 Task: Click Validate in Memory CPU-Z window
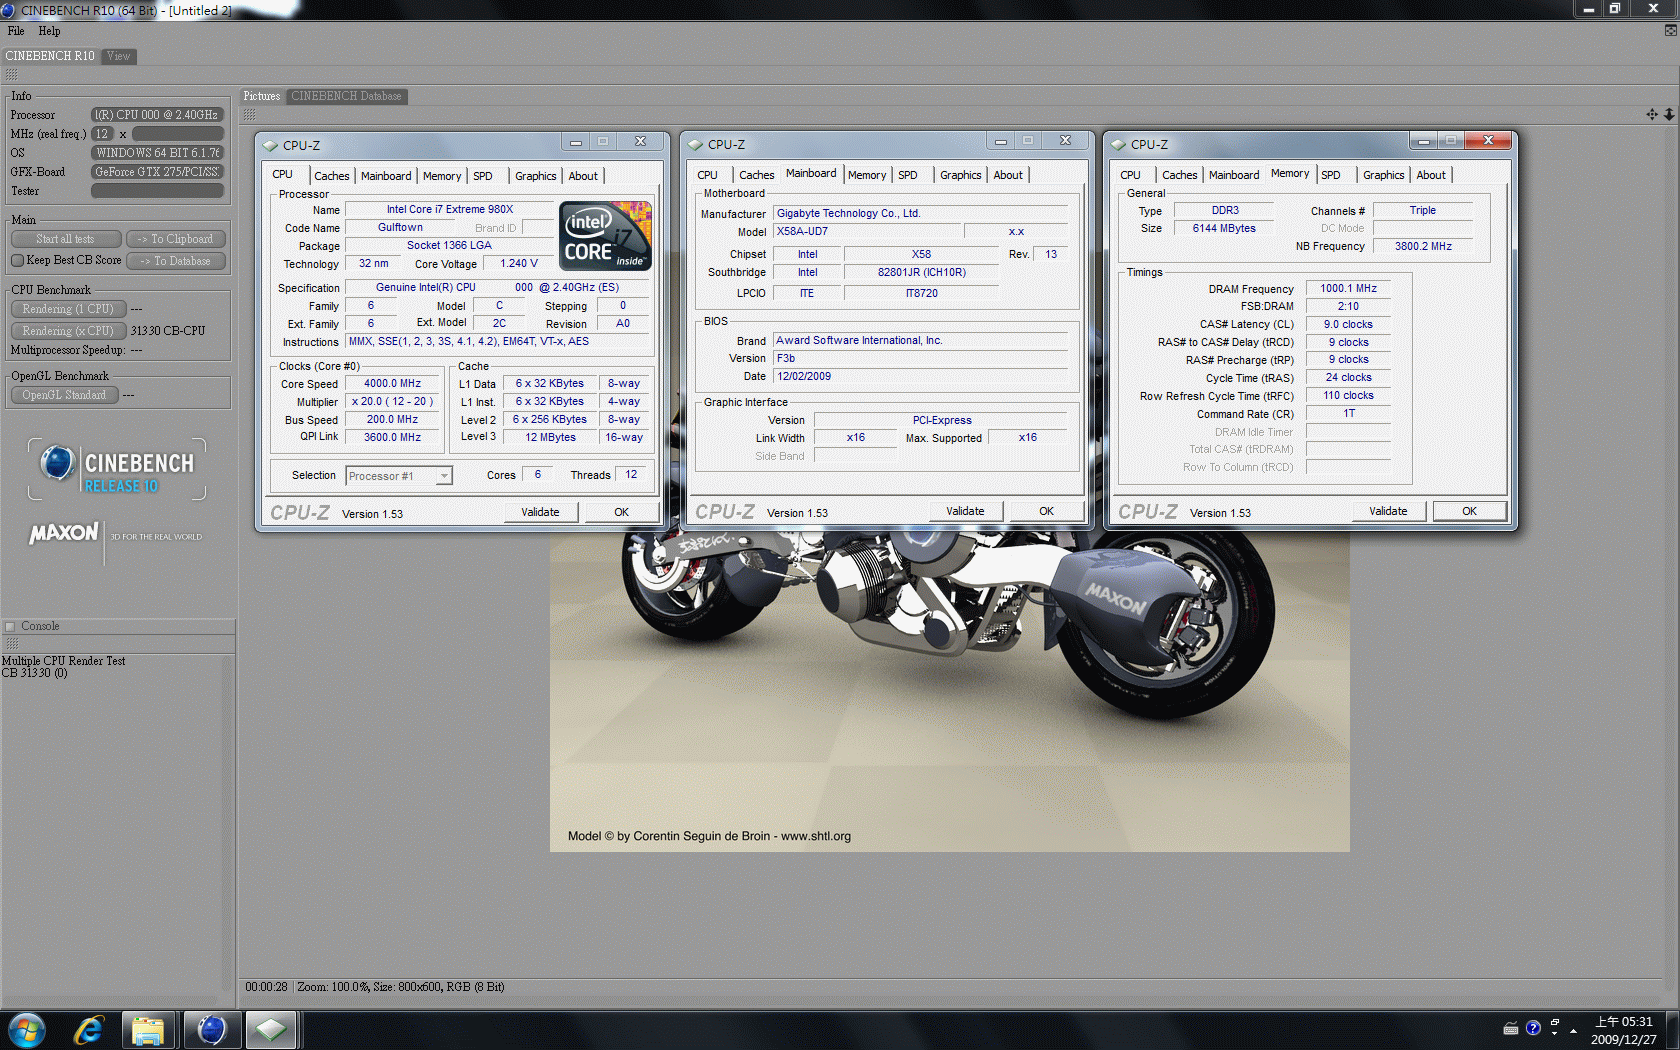pyautogui.click(x=1388, y=511)
